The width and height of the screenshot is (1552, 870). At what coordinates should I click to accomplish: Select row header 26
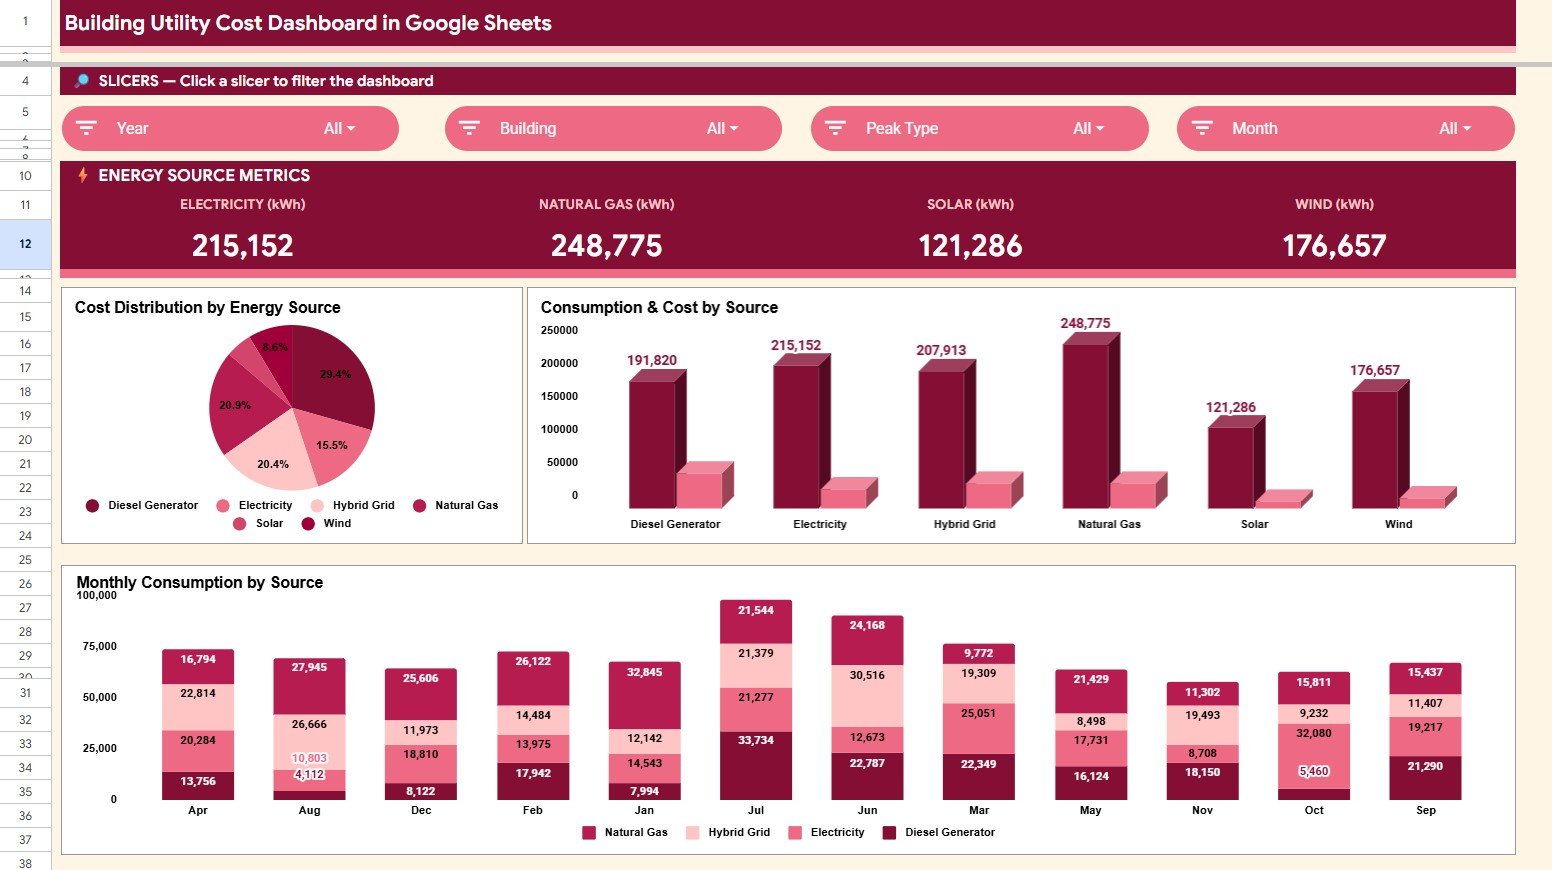pos(25,584)
